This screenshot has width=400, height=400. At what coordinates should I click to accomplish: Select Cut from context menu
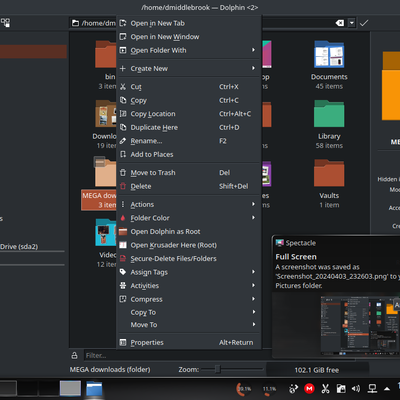[x=189, y=87]
